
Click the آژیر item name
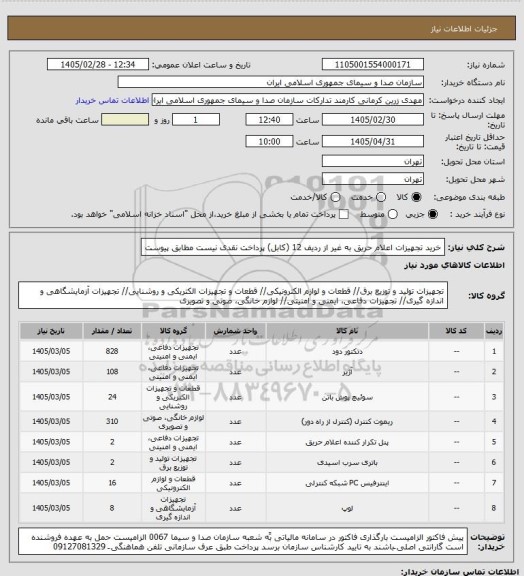(347, 372)
